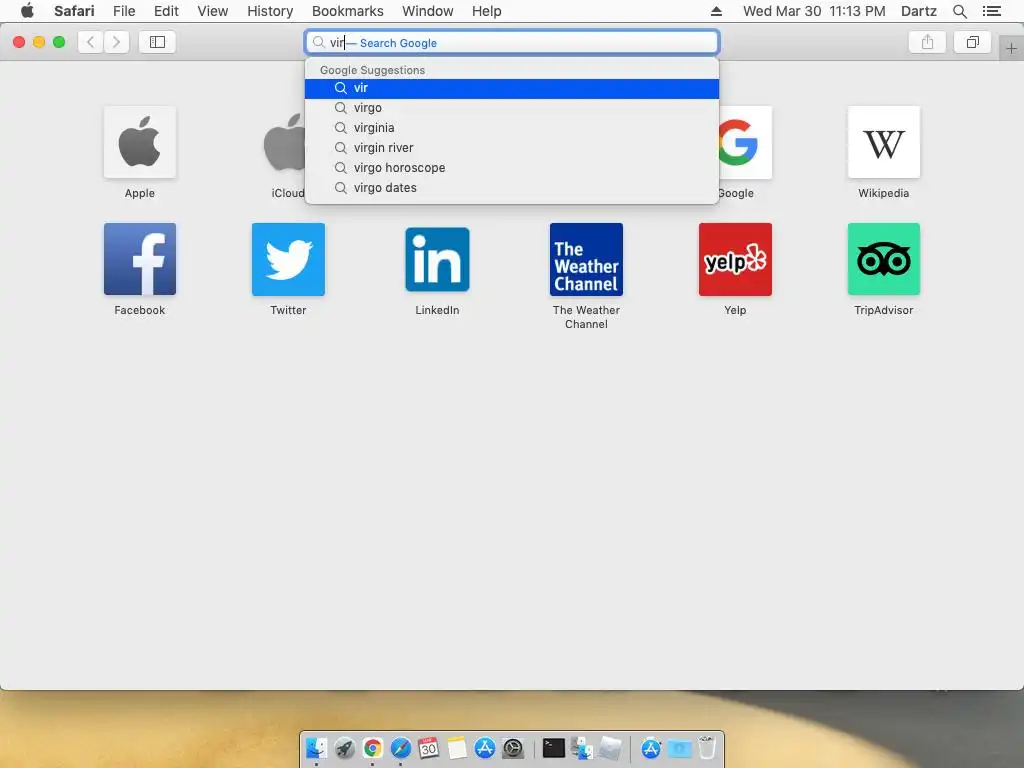Screen dimensions: 1024x768
Task: Open Notes from the Dock
Action: point(457,748)
